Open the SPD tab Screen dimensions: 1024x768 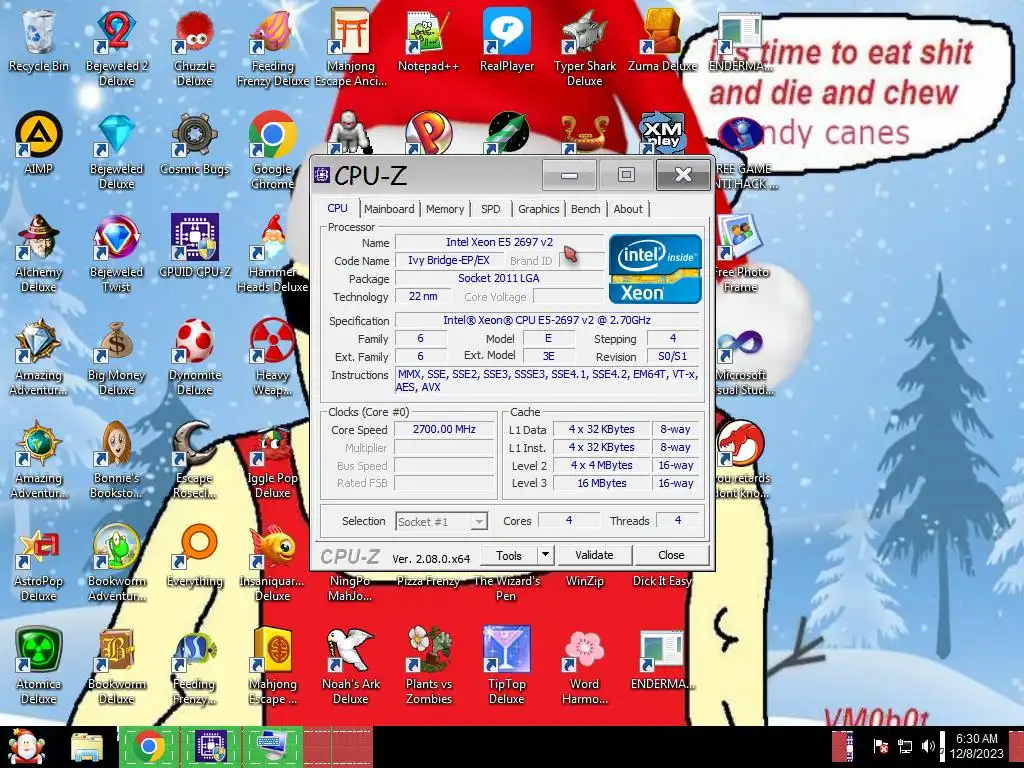click(x=490, y=209)
